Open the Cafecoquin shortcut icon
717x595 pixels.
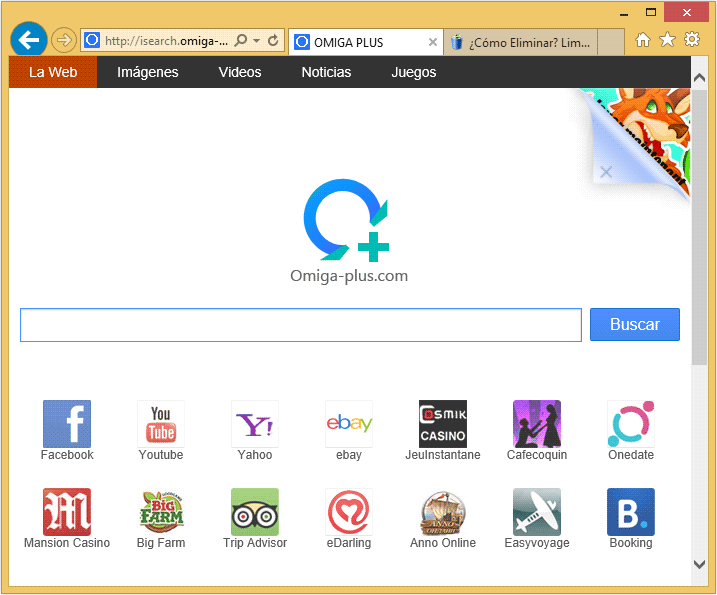click(x=537, y=423)
